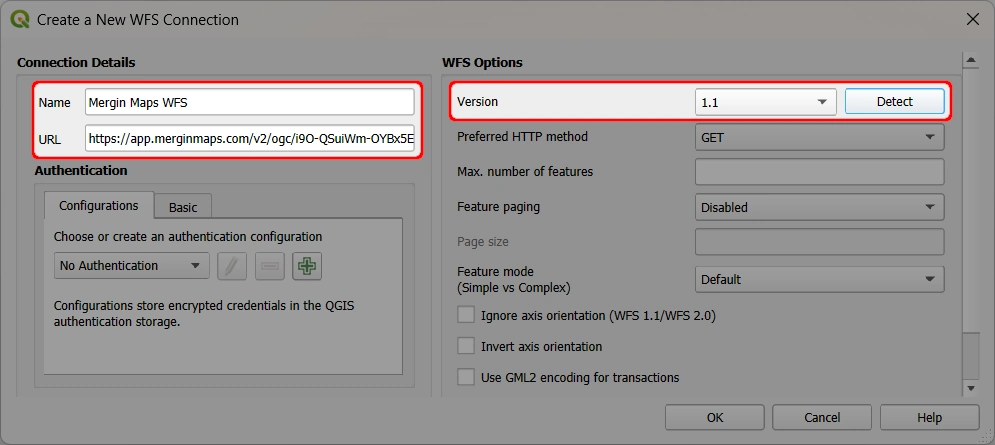Viewport: 995px width, 445px height.
Task: Click the 'Preferred HTTP method' label
Action: (x=522, y=136)
